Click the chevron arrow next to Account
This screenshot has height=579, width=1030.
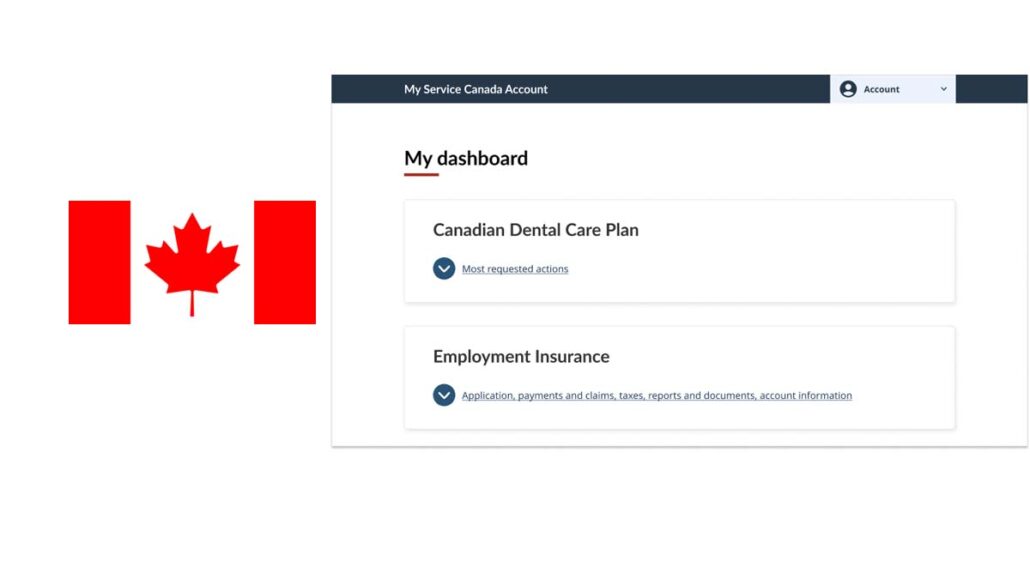click(941, 89)
